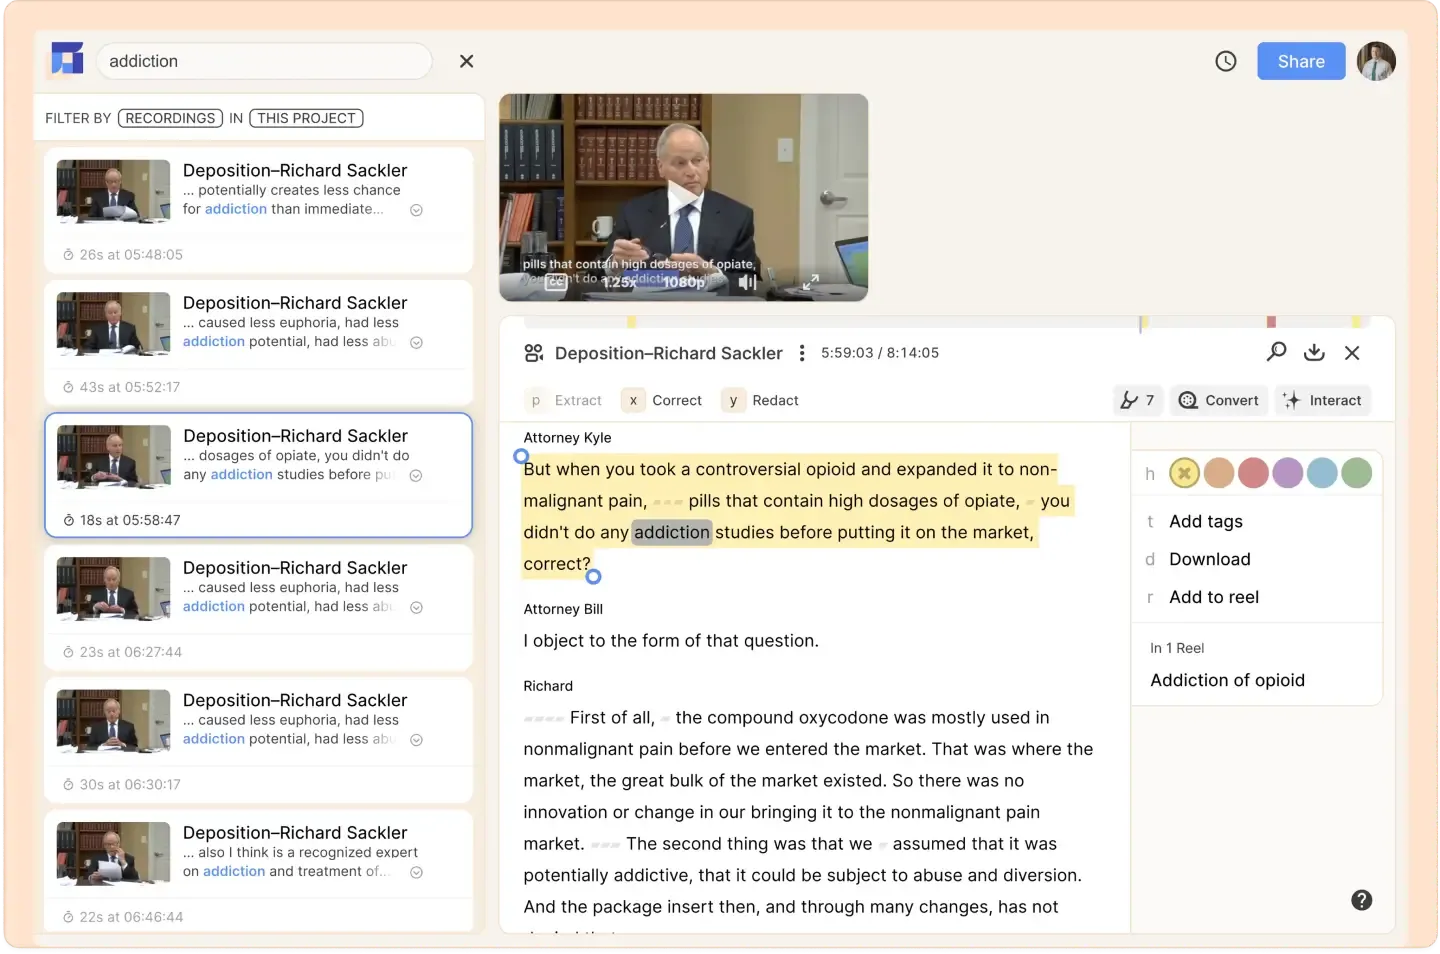Image resolution: width=1440 pixels, height=954 pixels.
Task: Open the history clock icon
Action: pyautogui.click(x=1225, y=61)
